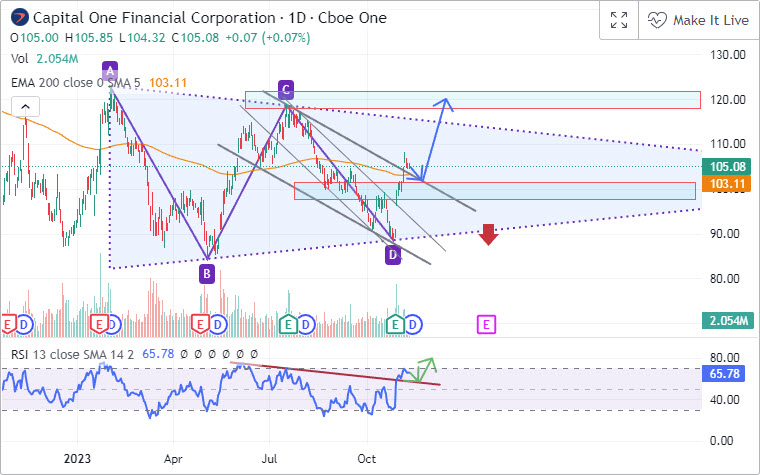Select the purple C wave point label
760x475 pixels.
pos(285,90)
